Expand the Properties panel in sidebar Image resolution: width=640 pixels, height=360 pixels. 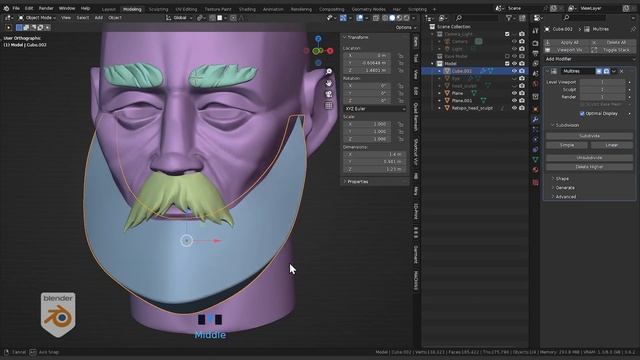tap(358, 181)
